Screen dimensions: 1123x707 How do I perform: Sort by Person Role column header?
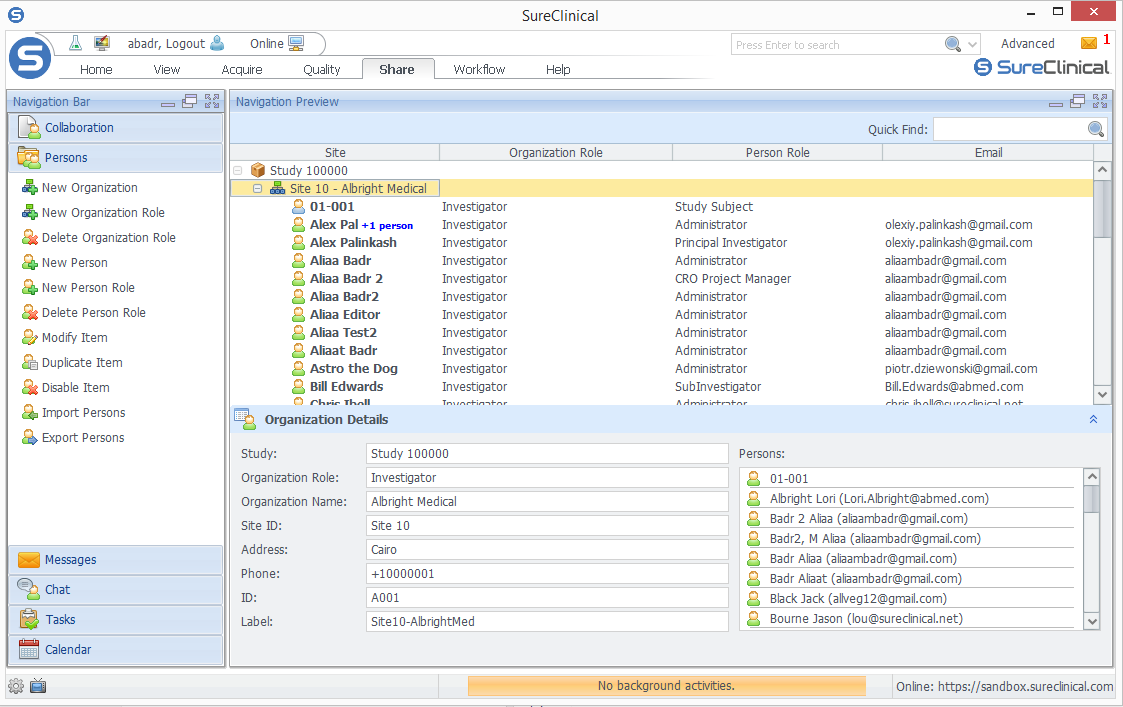[x=777, y=153]
